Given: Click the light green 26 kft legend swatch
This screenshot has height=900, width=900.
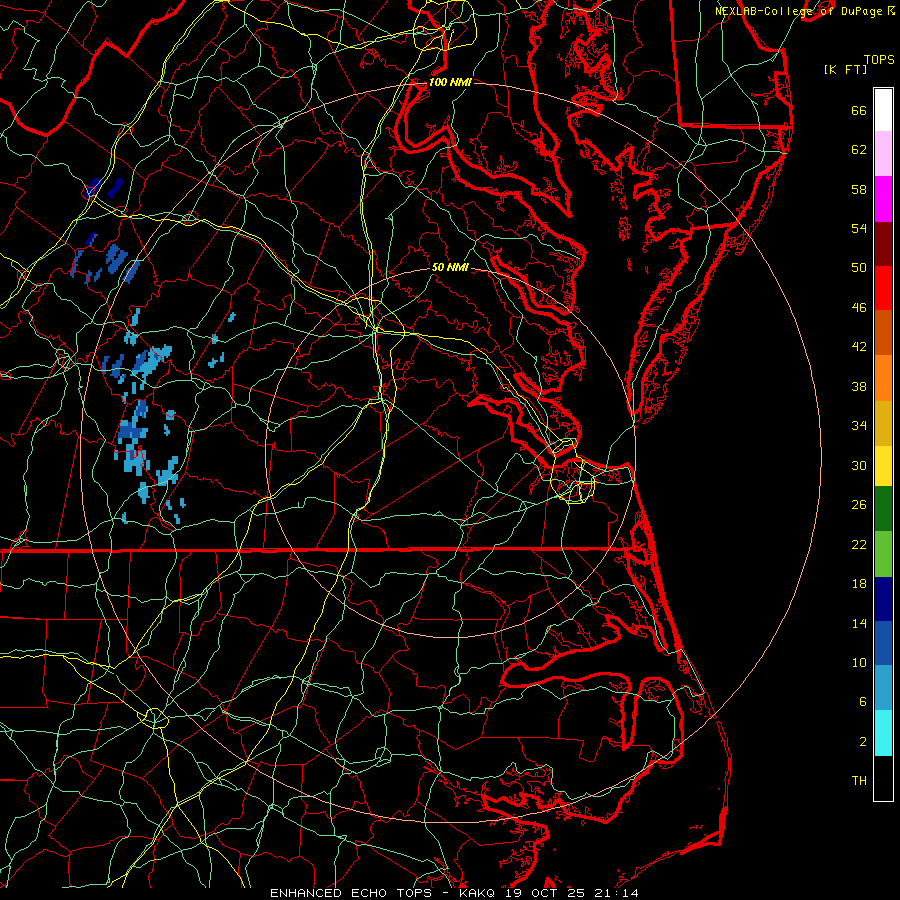Looking at the screenshot, I should (x=883, y=553).
